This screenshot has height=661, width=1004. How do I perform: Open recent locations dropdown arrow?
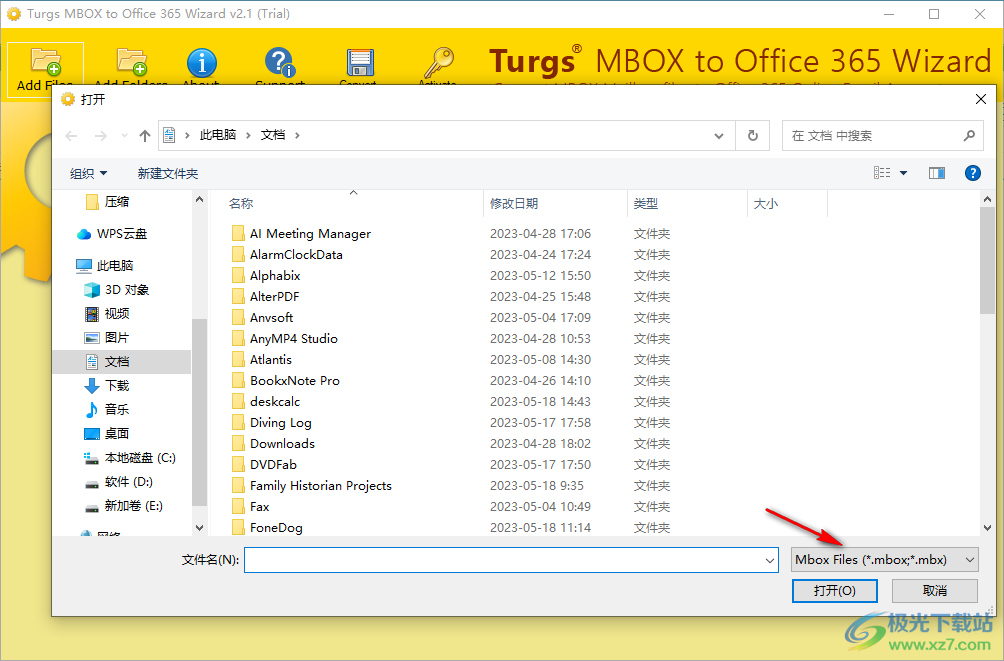(124, 136)
